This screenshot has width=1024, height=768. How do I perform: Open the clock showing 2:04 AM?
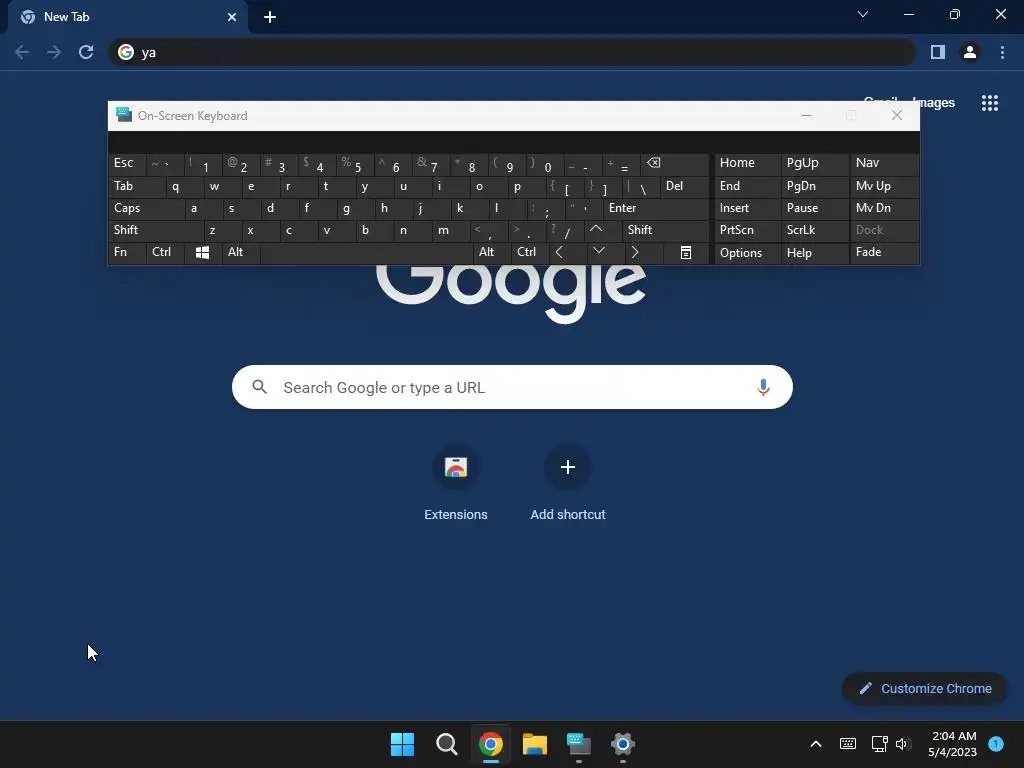click(953, 744)
